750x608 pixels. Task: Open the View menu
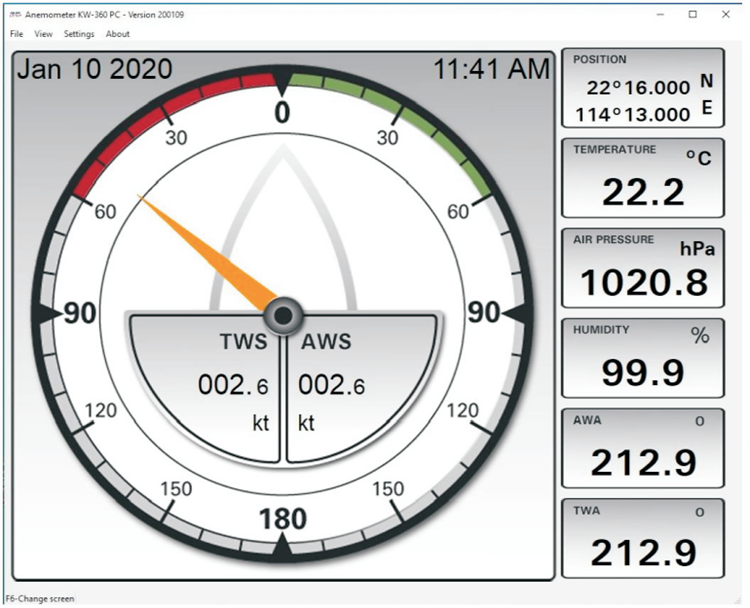[43, 34]
